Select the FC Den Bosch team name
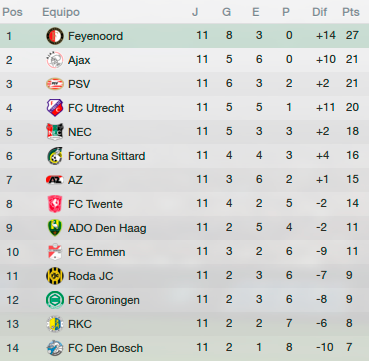The image size is (369, 361). (105, 348)
